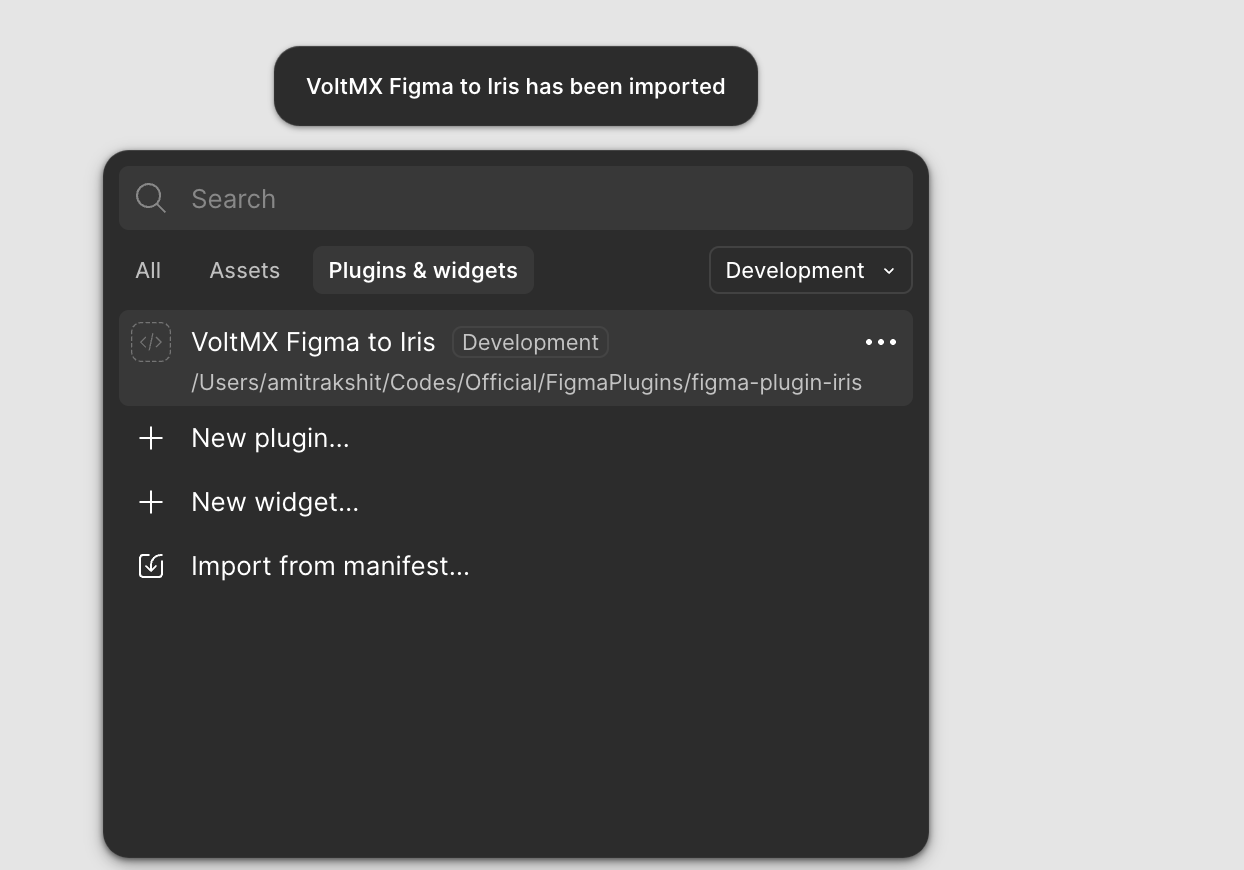Switch to the Assets tab
Screen dimensions: 1244x870
[x=245, y=270]
